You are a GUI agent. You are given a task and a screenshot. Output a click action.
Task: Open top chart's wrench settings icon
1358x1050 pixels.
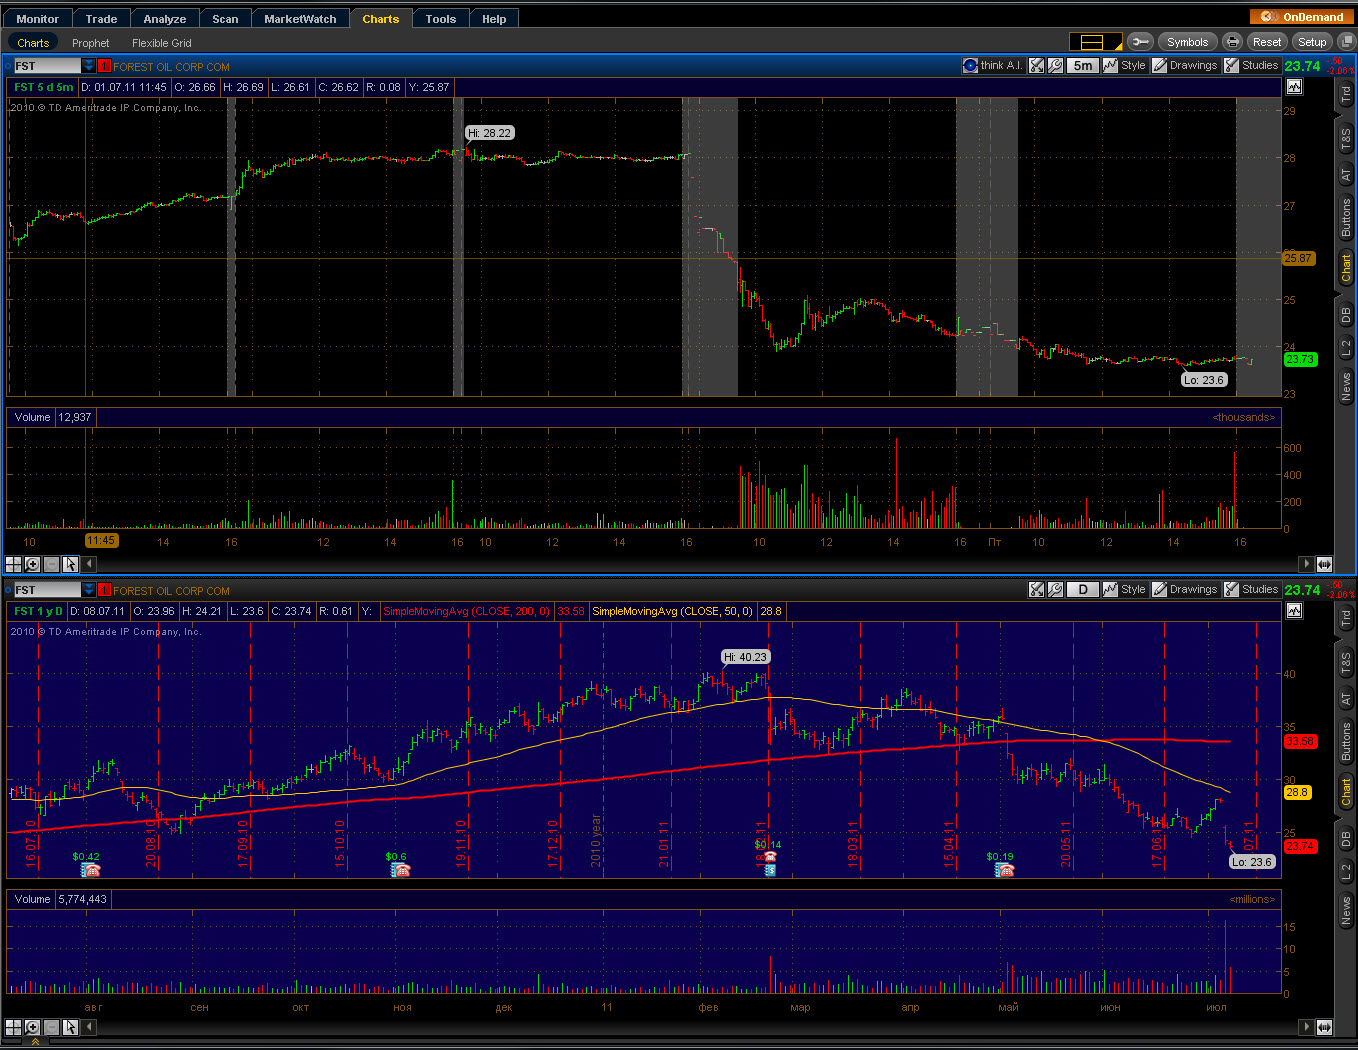click(1055, 65)
